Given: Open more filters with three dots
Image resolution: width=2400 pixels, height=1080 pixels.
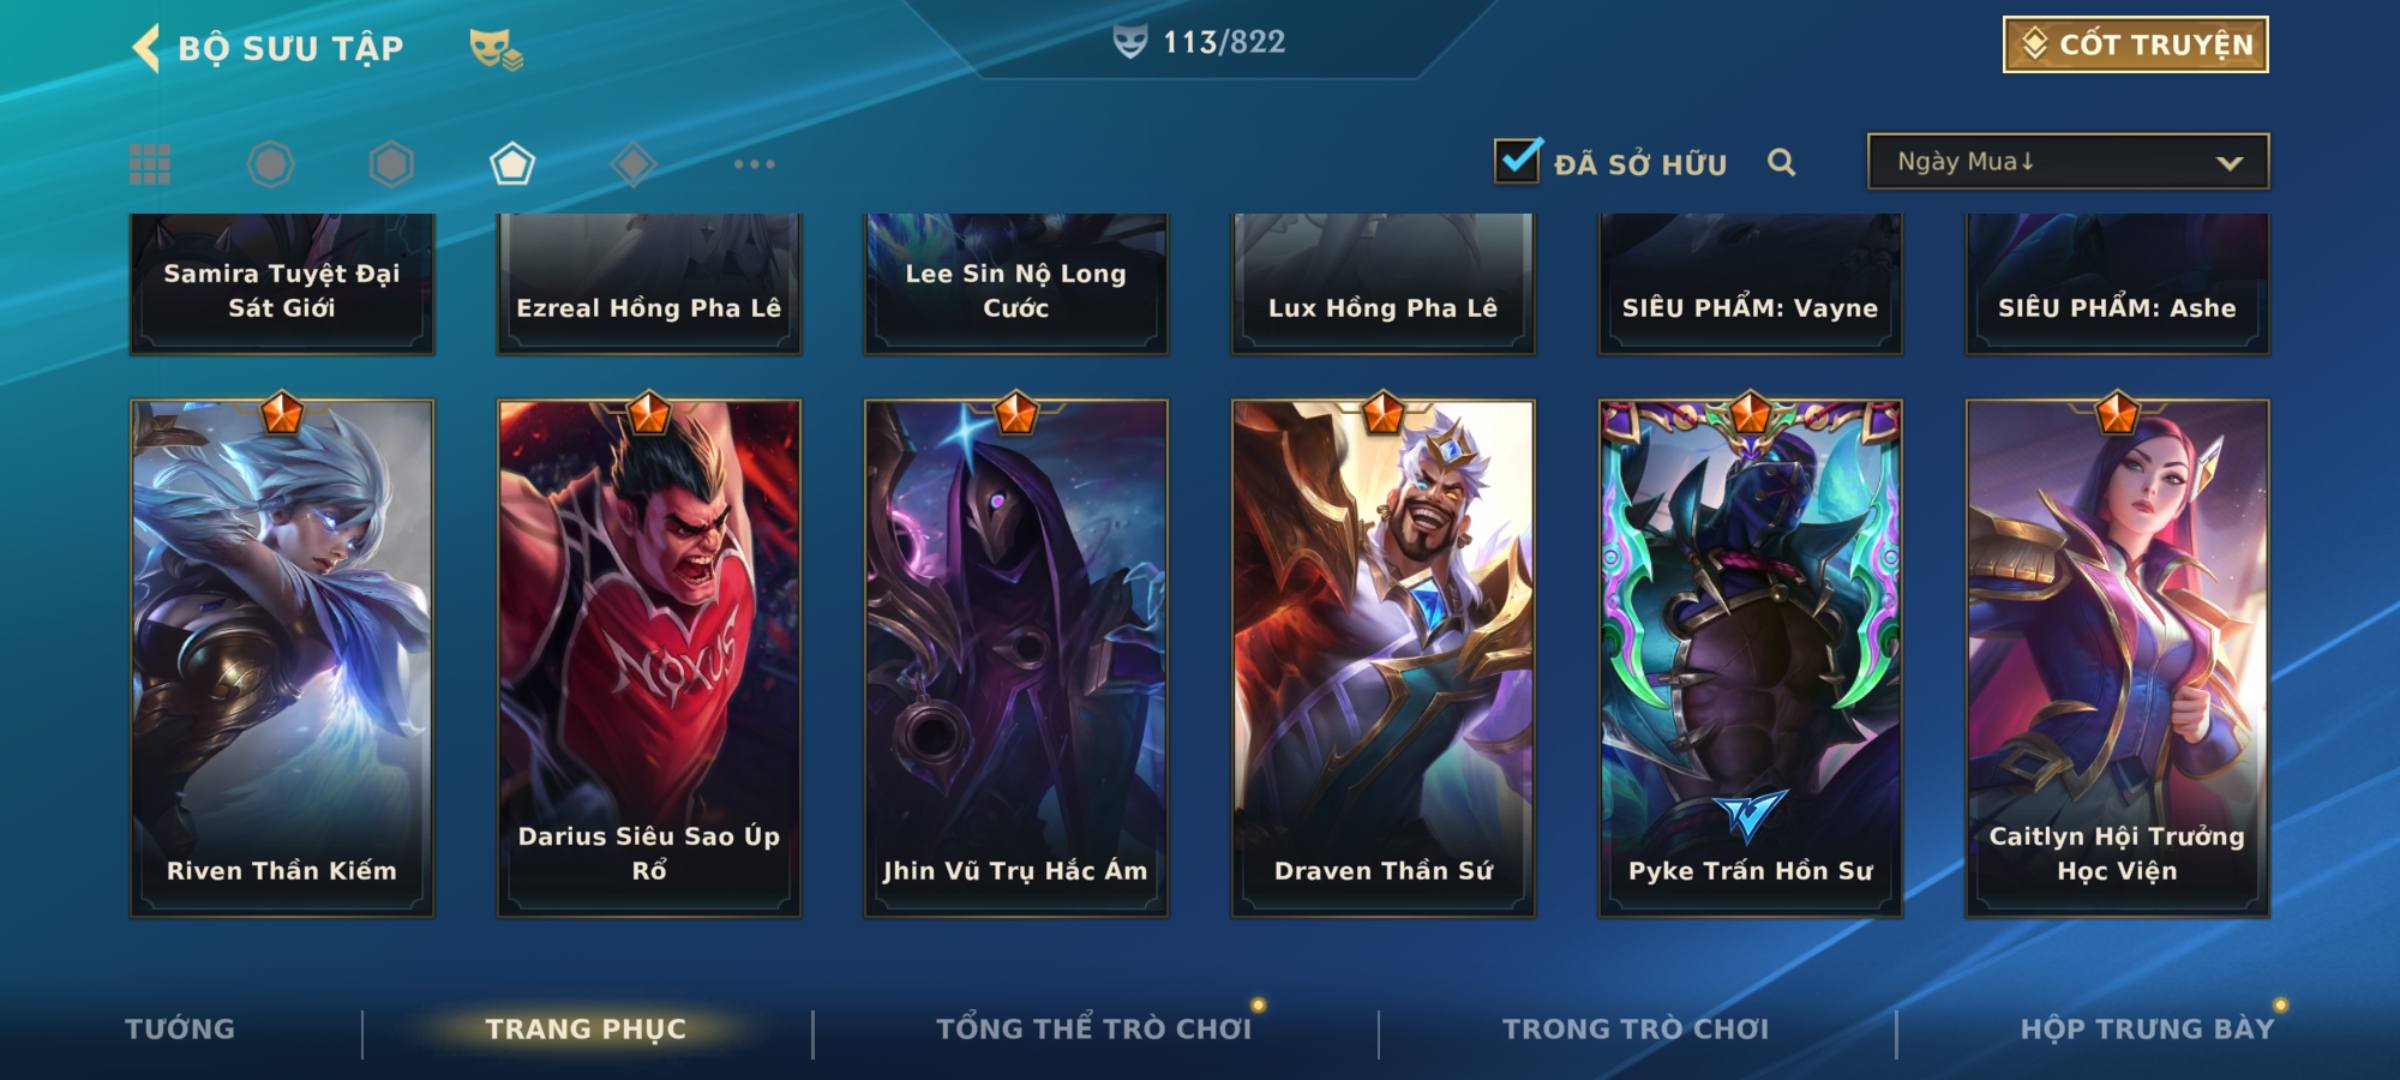Looking at the screenshot, I should tap(754, 164).
